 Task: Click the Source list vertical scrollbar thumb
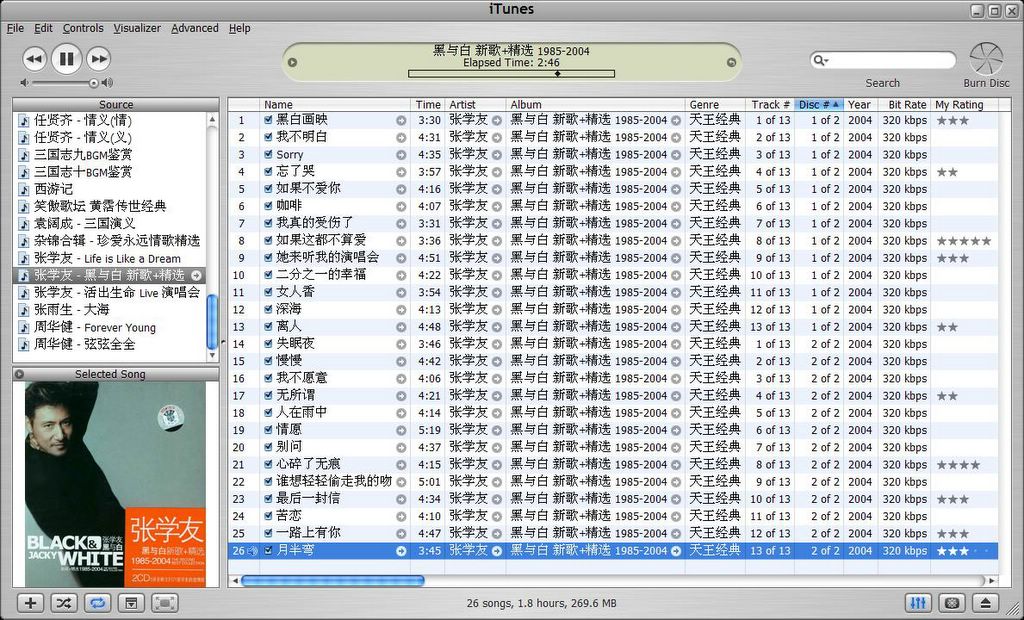[212, 322]
